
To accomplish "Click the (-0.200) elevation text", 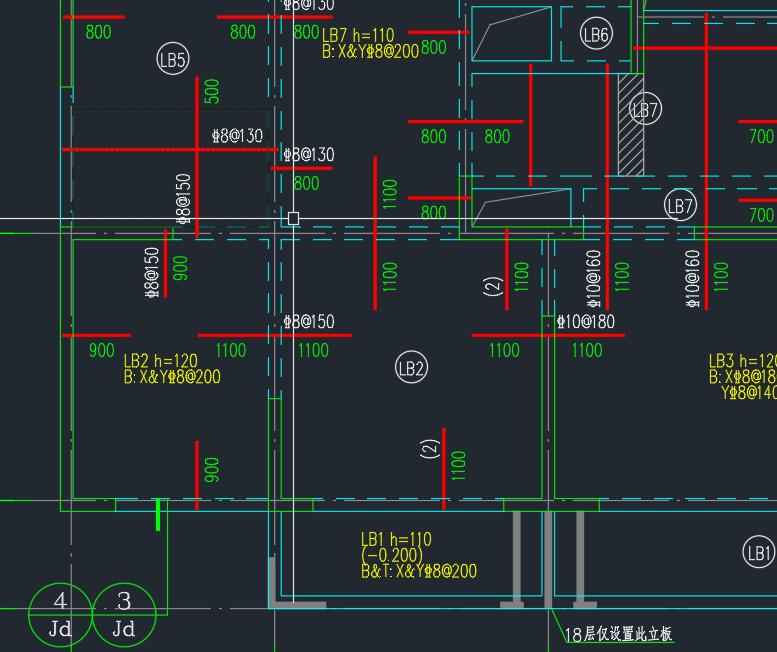I will 392,554.
